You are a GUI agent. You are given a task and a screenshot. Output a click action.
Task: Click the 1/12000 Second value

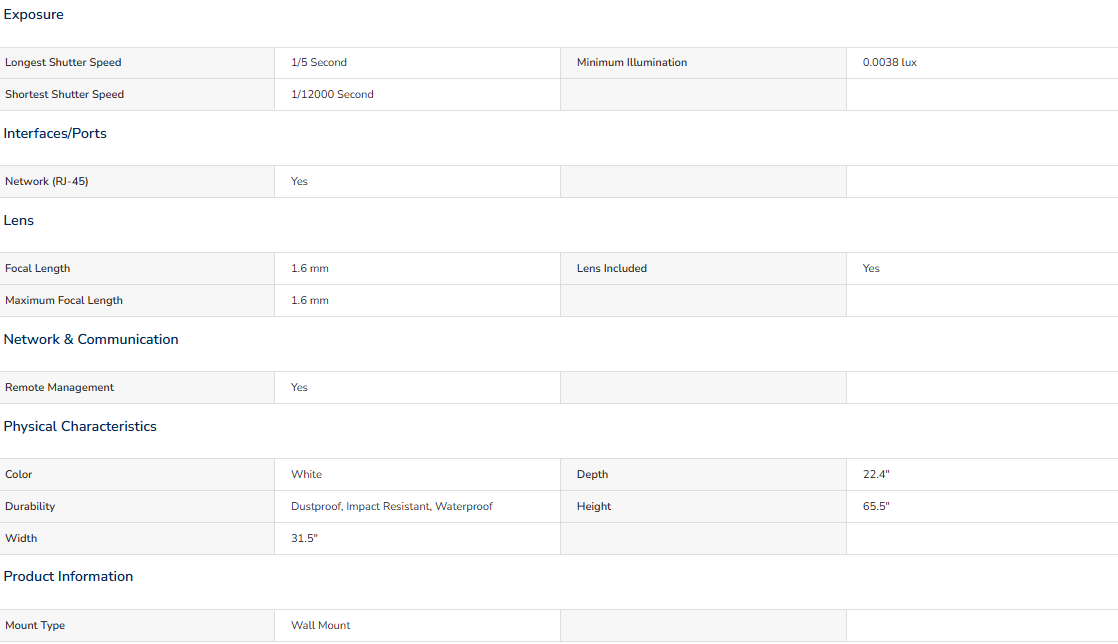click(332, 94)
